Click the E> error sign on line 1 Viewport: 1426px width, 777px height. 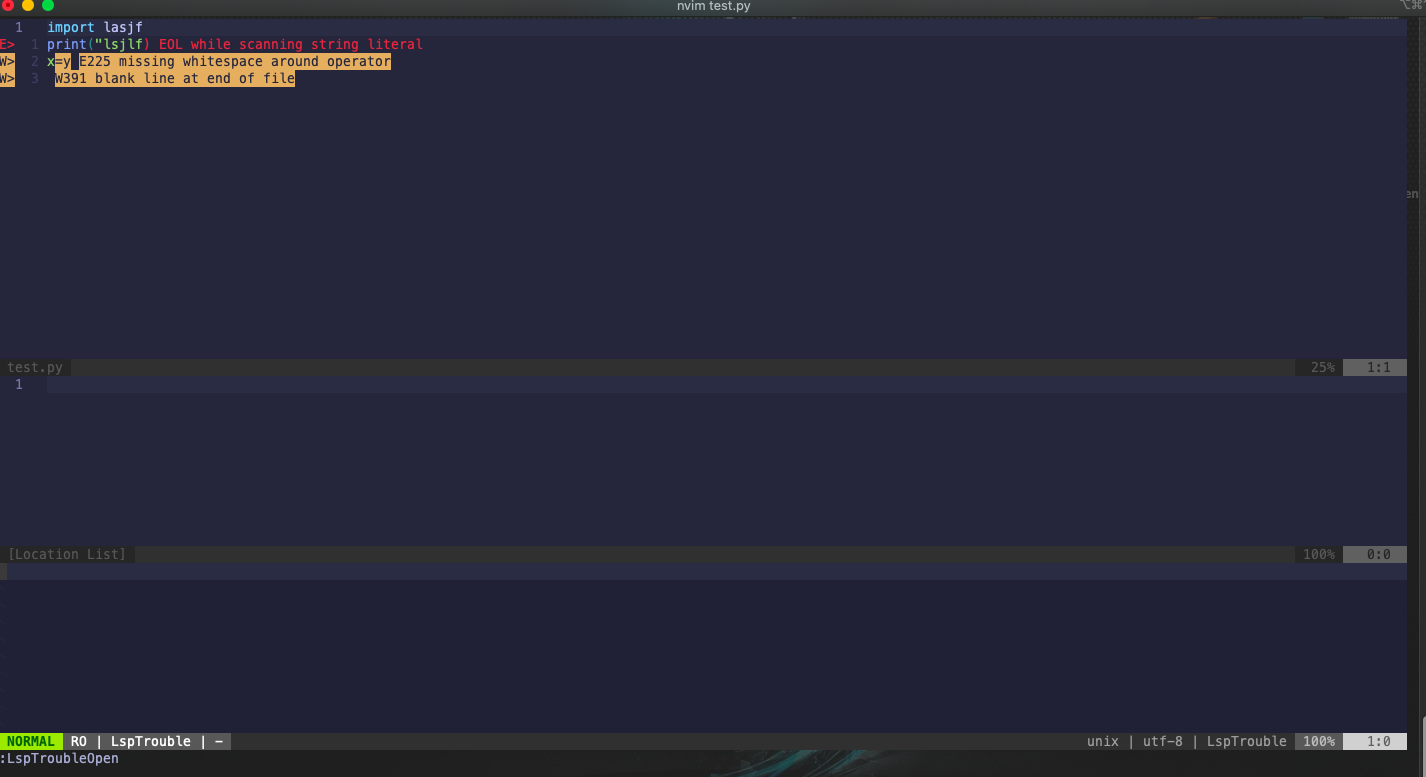7,44
